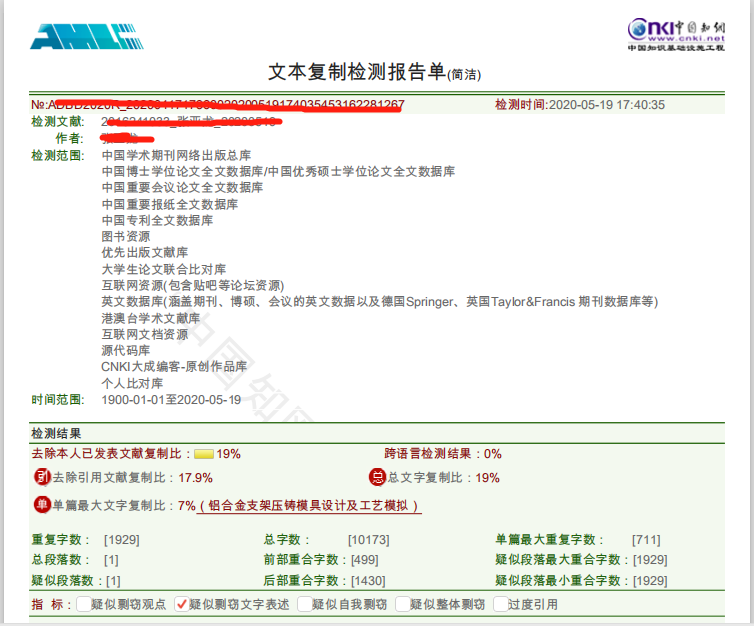
Task: Click the 源代码库 entry in detection range
Action: point(126,351)
